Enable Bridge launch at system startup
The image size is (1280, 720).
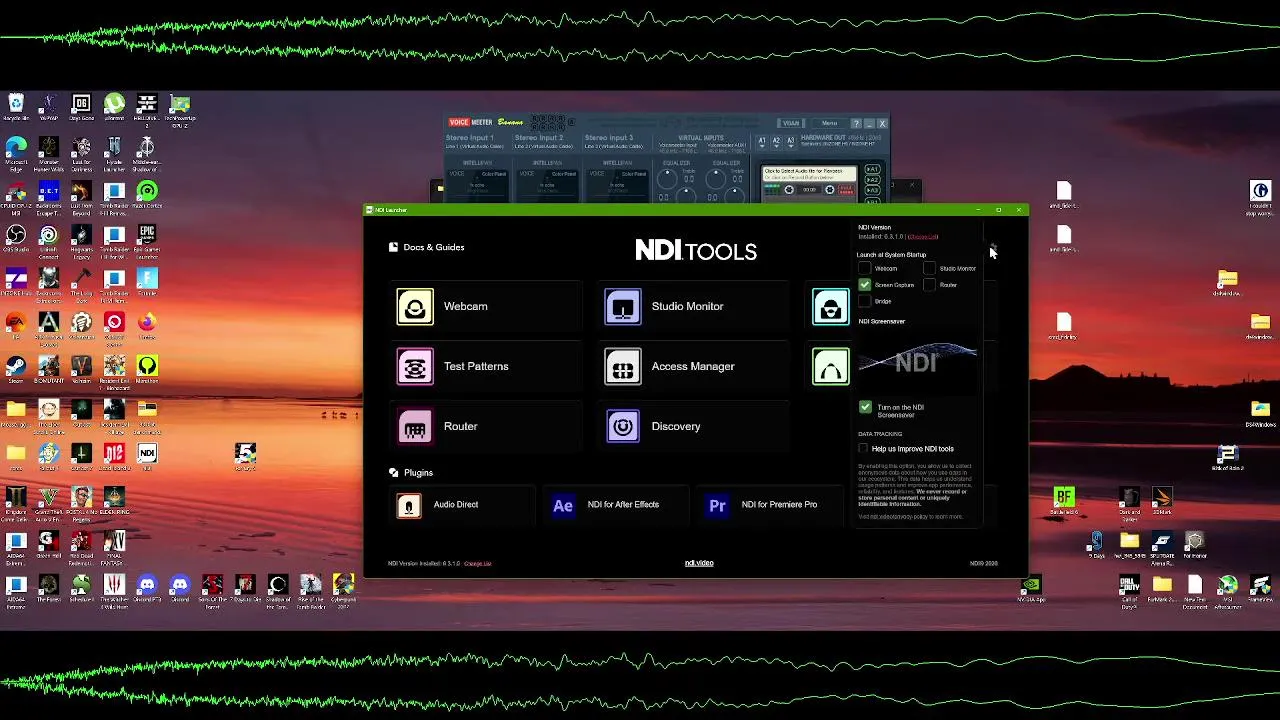pos(865,301)
